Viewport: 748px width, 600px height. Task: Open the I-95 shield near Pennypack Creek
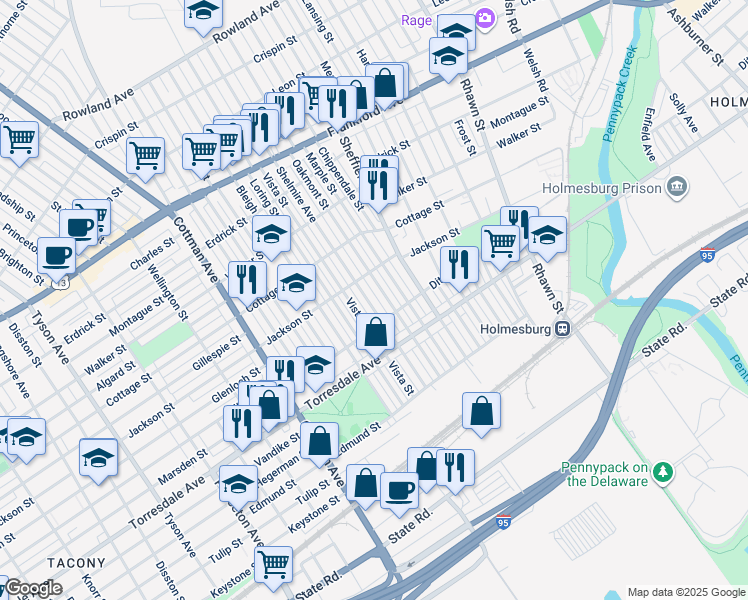pyautogui.click(x=708, y=255)
